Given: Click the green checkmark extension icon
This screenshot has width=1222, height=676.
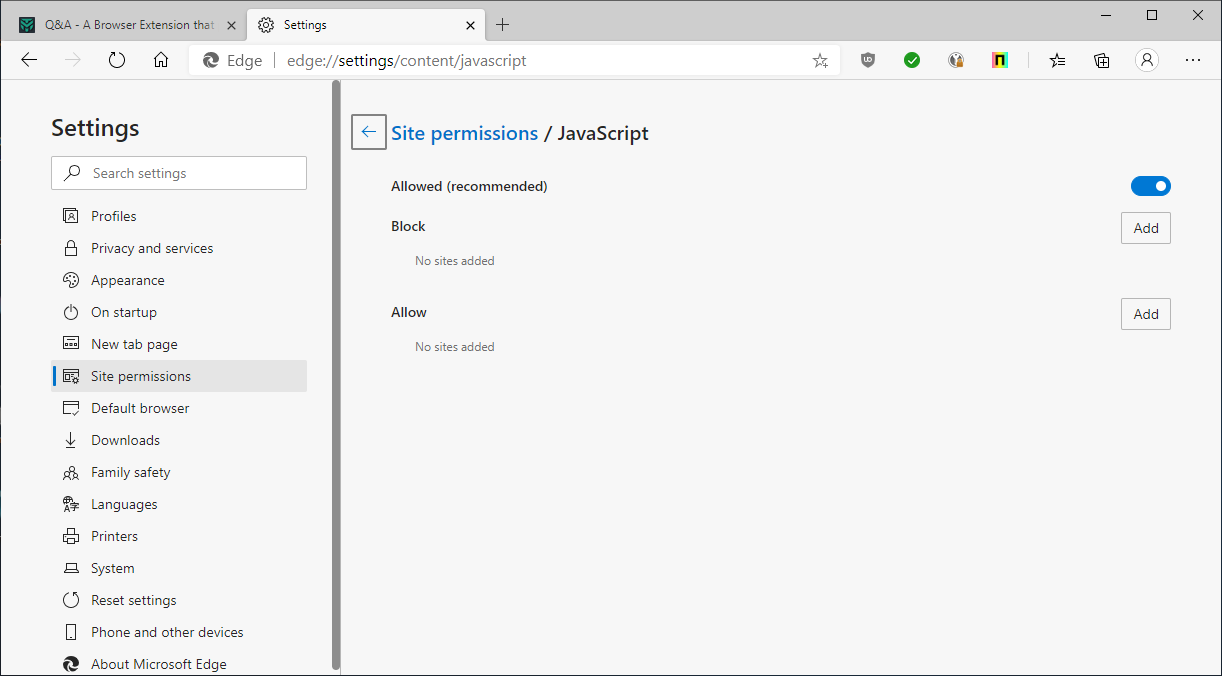Looking at the screenshot, I should (912, 60).
